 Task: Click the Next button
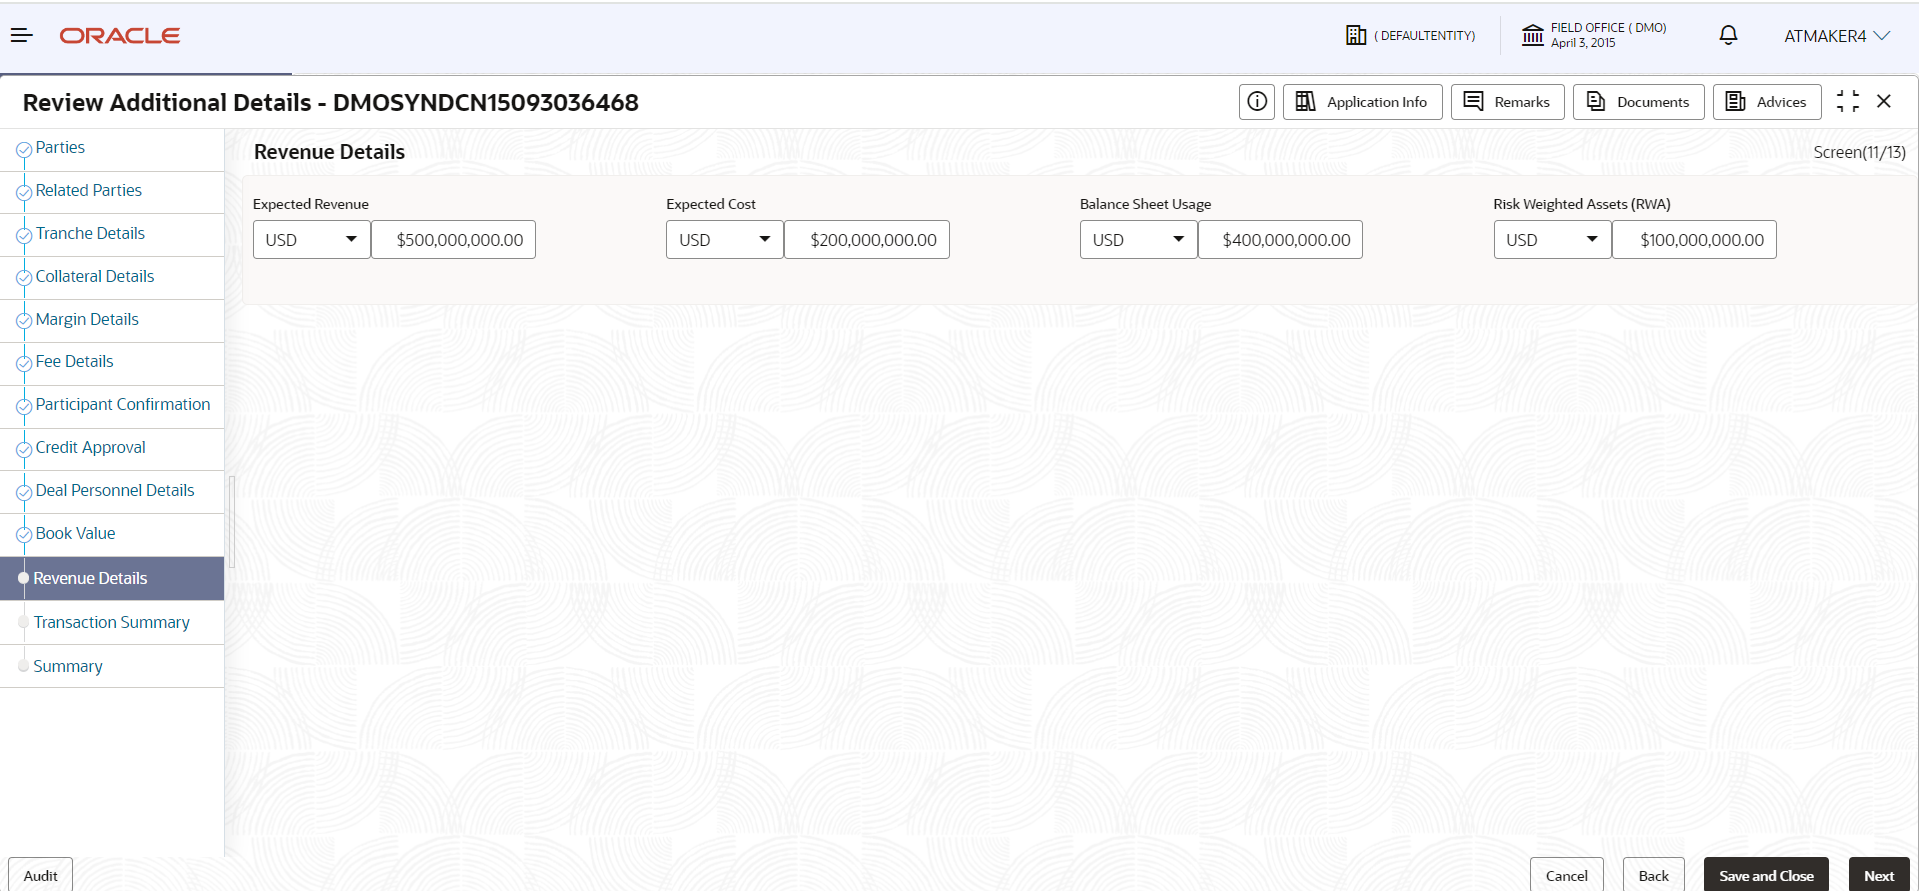pyautogui.click(x=1879, y=875)
